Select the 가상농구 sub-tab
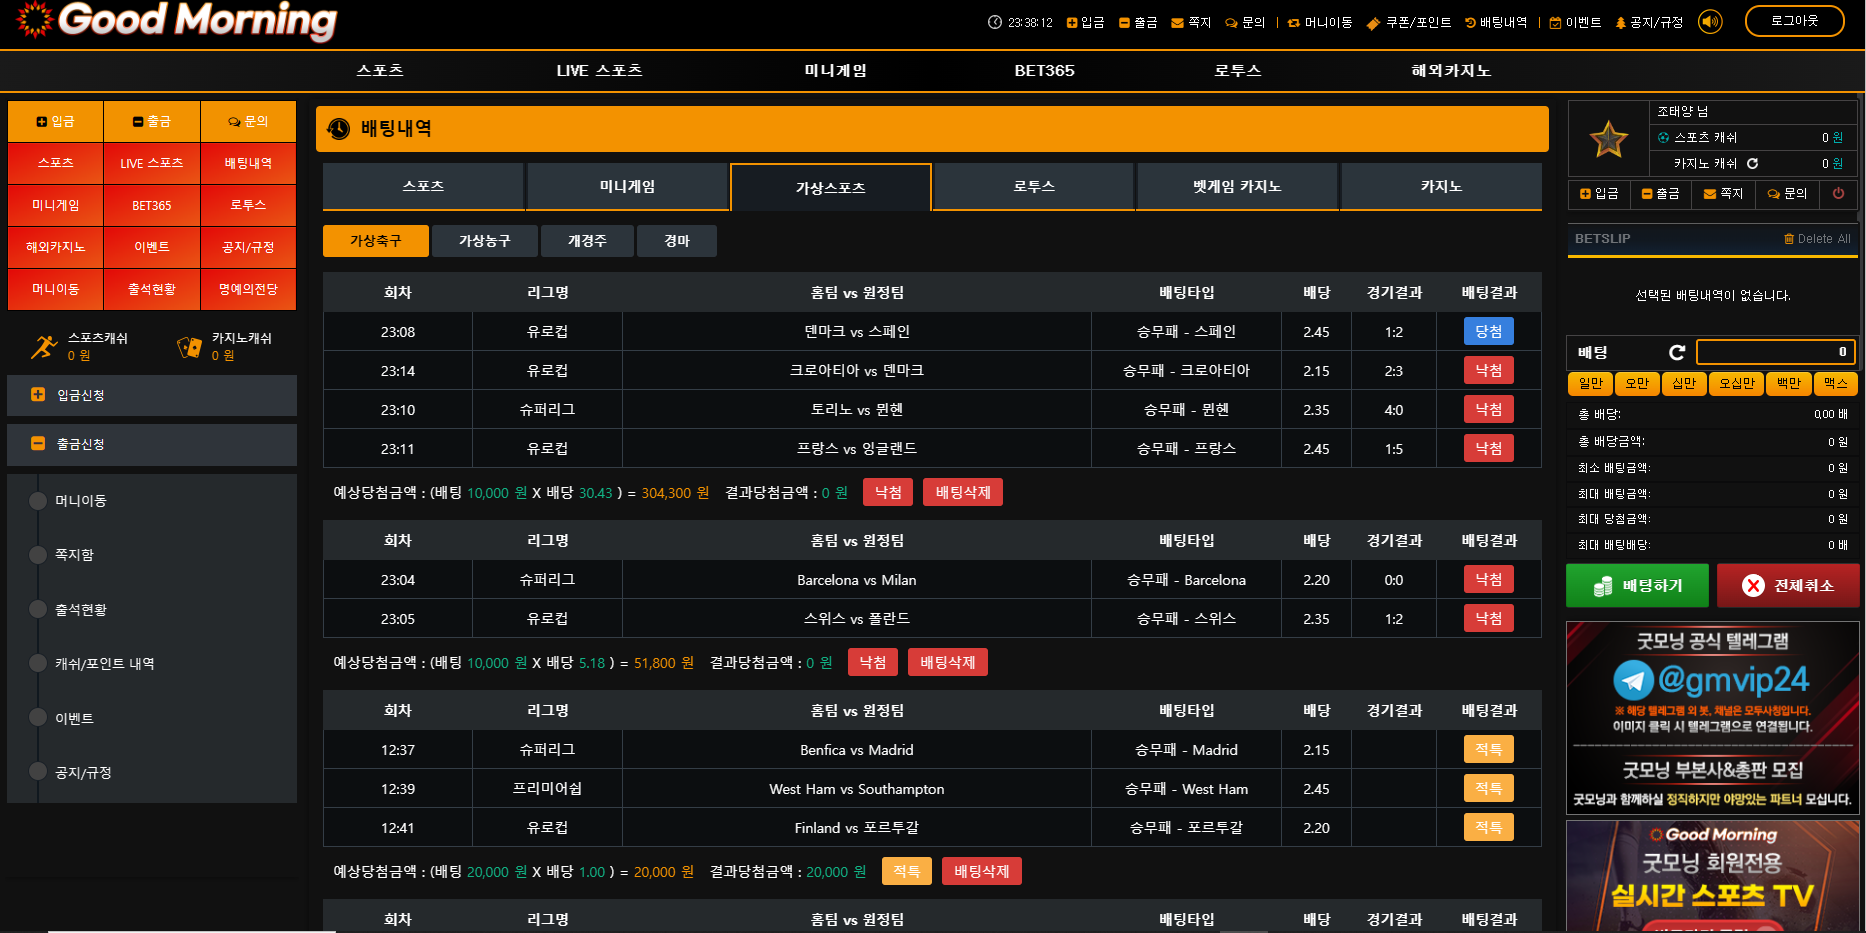 point(484,241)
